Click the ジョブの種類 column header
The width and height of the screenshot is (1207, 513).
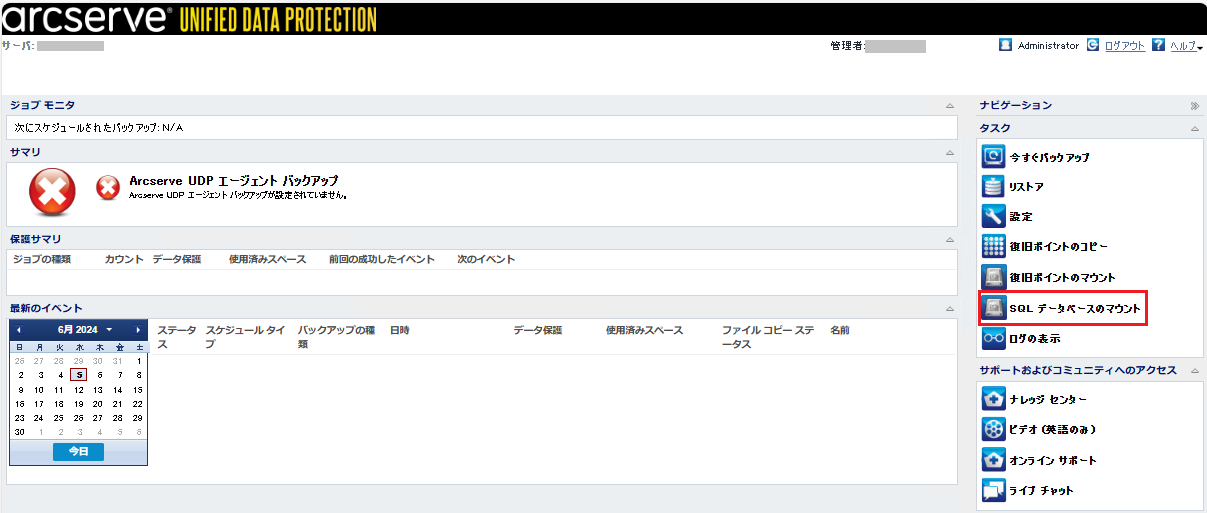41,259
